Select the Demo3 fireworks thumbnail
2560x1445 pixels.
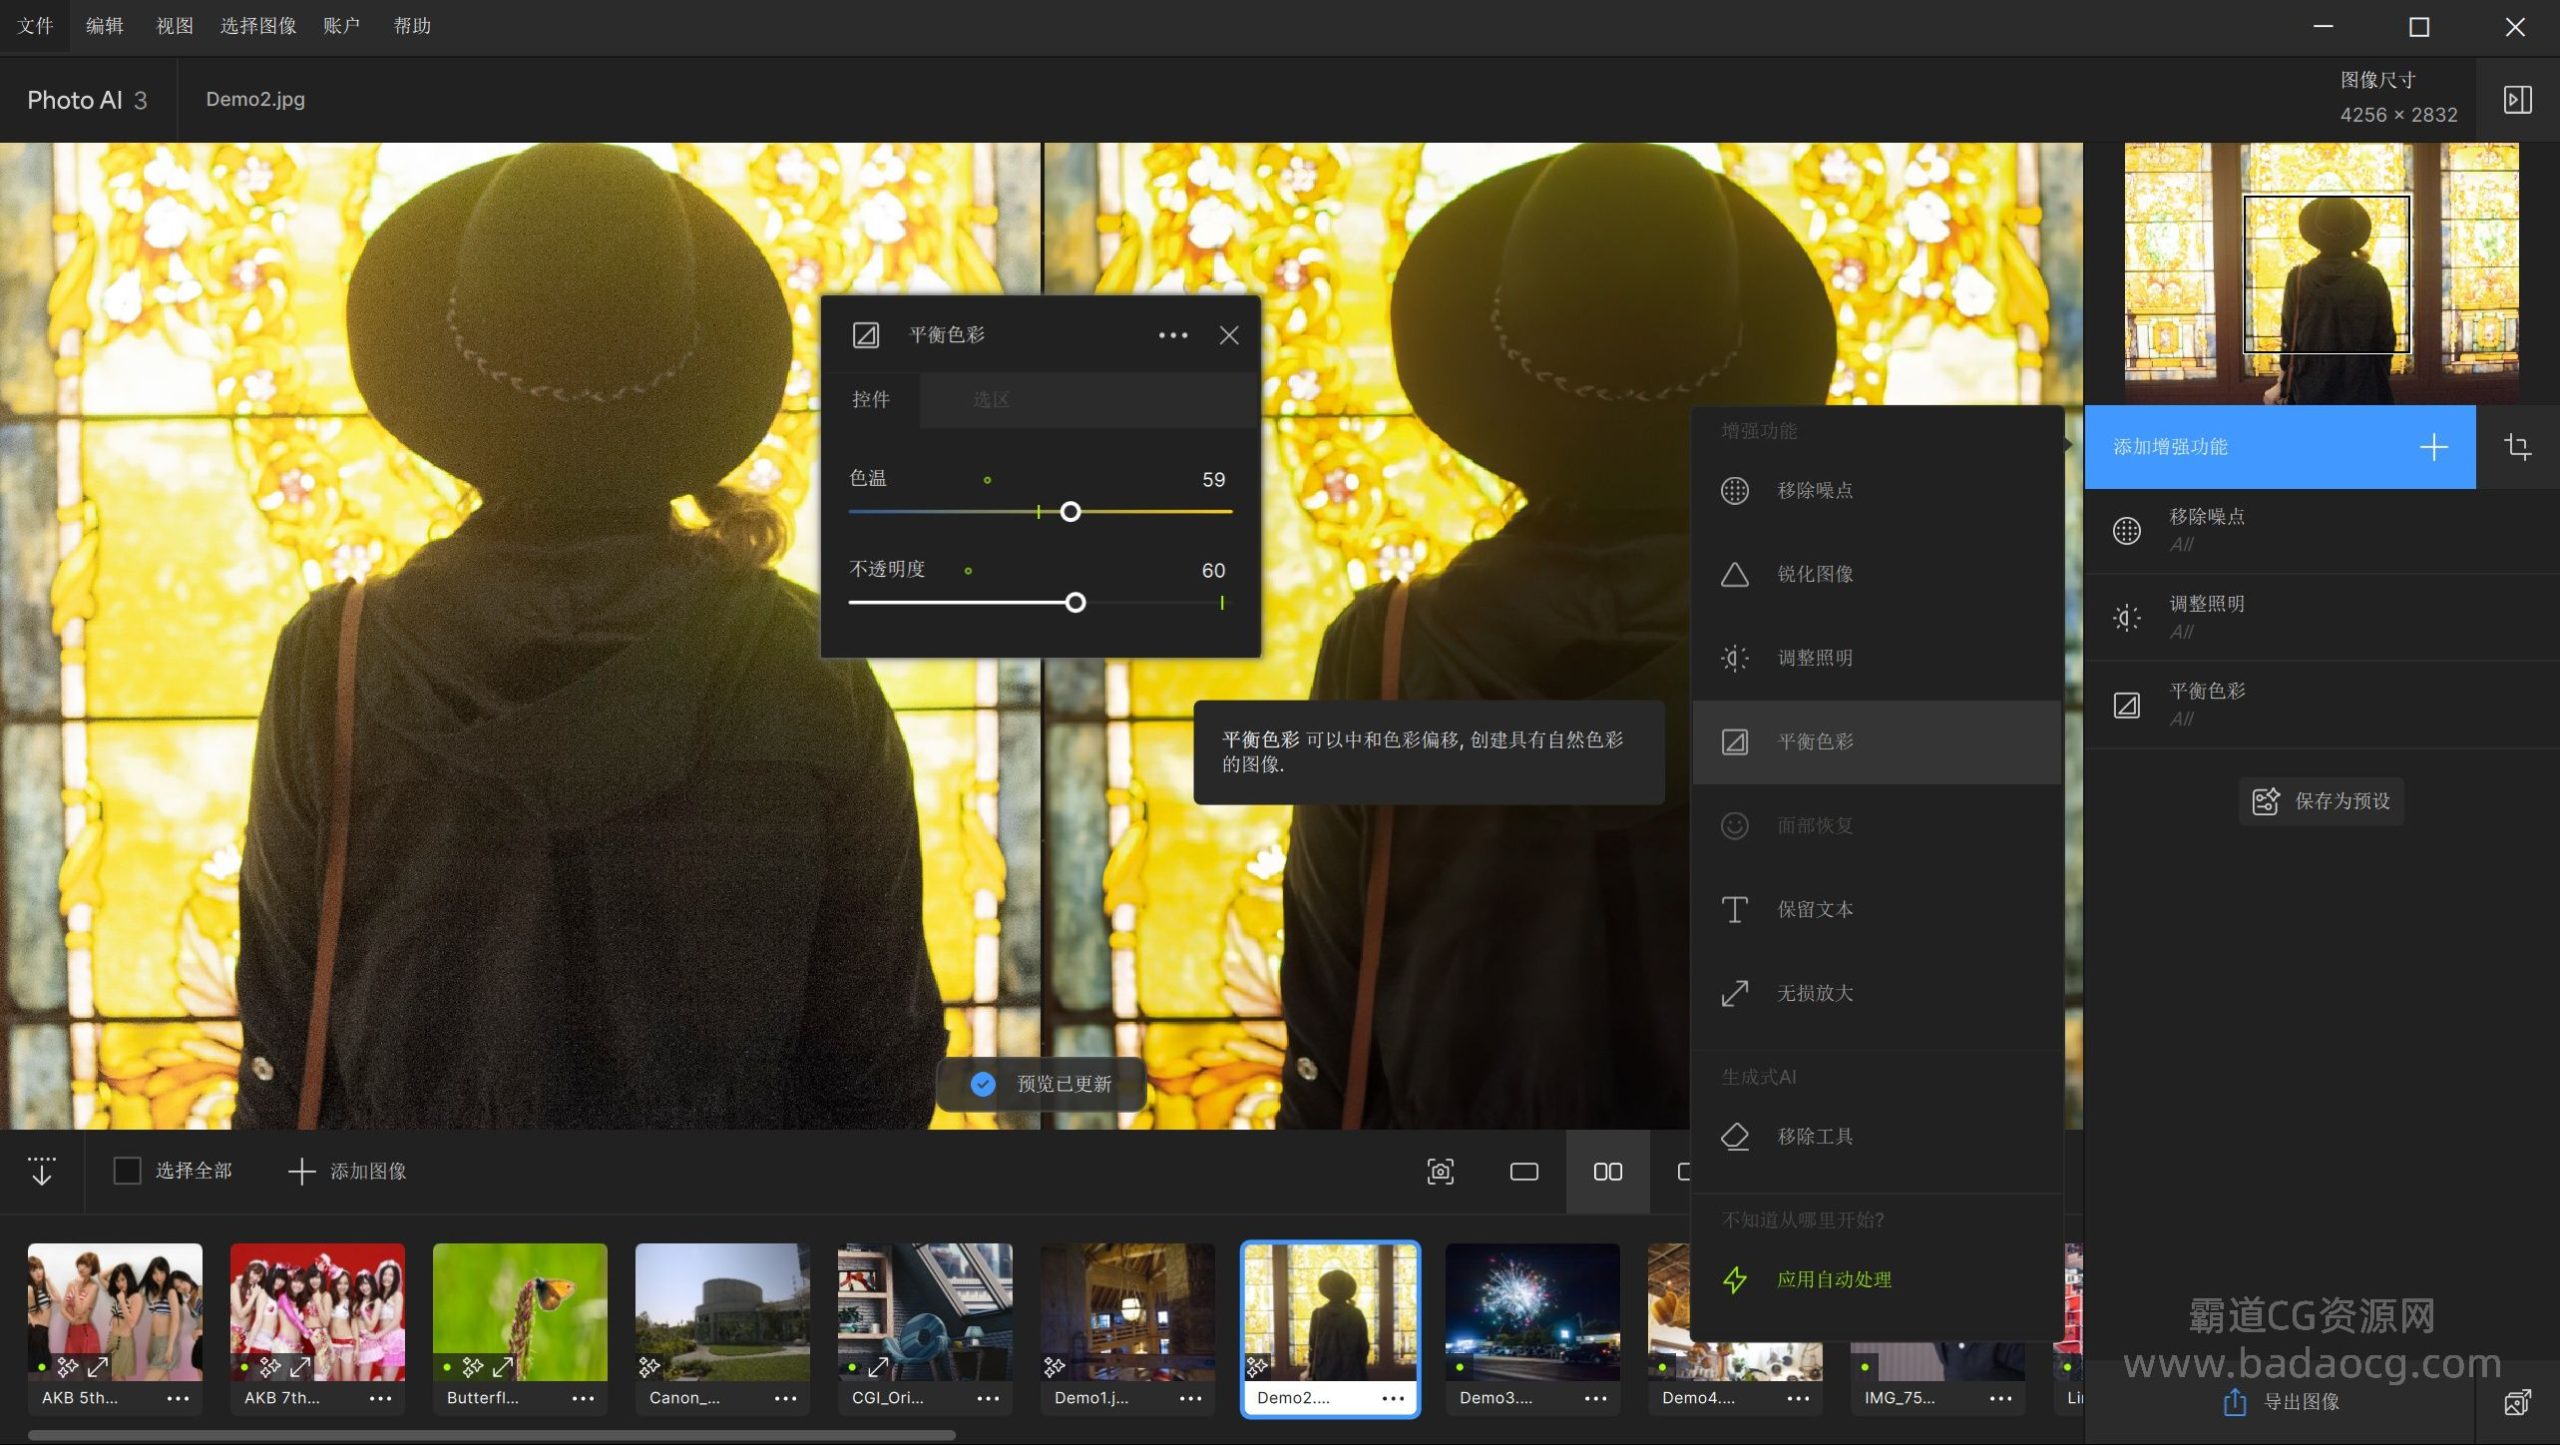(x=1533, y=1312)
